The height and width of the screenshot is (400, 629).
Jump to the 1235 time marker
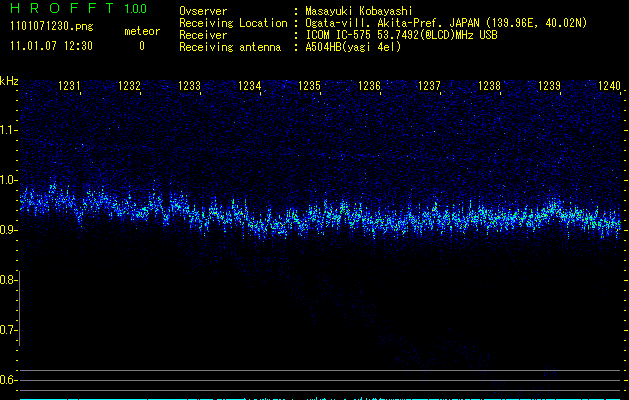click(x=309, y=87)
